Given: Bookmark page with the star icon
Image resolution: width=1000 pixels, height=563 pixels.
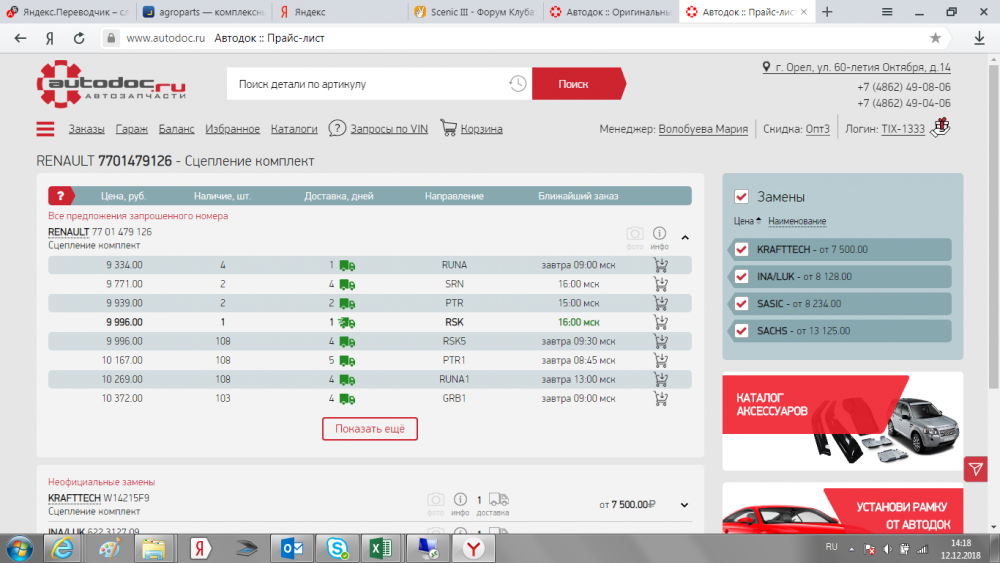Looking at the screenshot, I should [935, 38].
